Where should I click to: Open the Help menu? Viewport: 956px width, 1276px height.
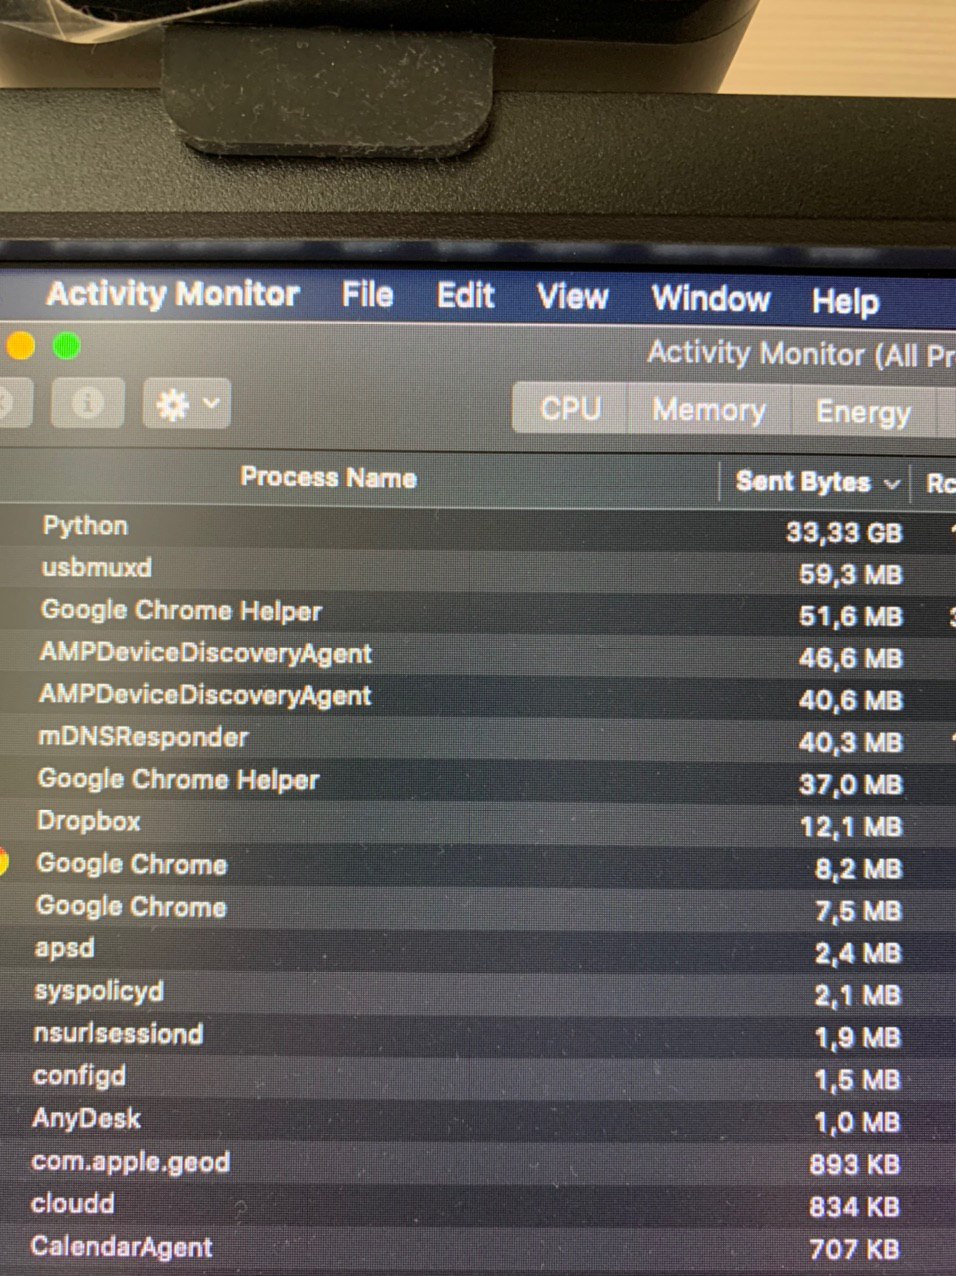coord(845,301)
